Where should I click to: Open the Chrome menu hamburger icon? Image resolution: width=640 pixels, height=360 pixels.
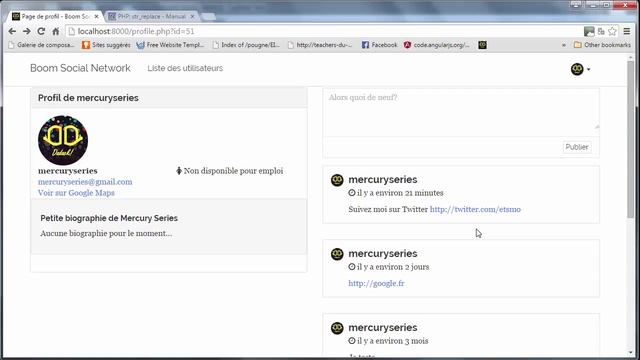coord(627,31)
